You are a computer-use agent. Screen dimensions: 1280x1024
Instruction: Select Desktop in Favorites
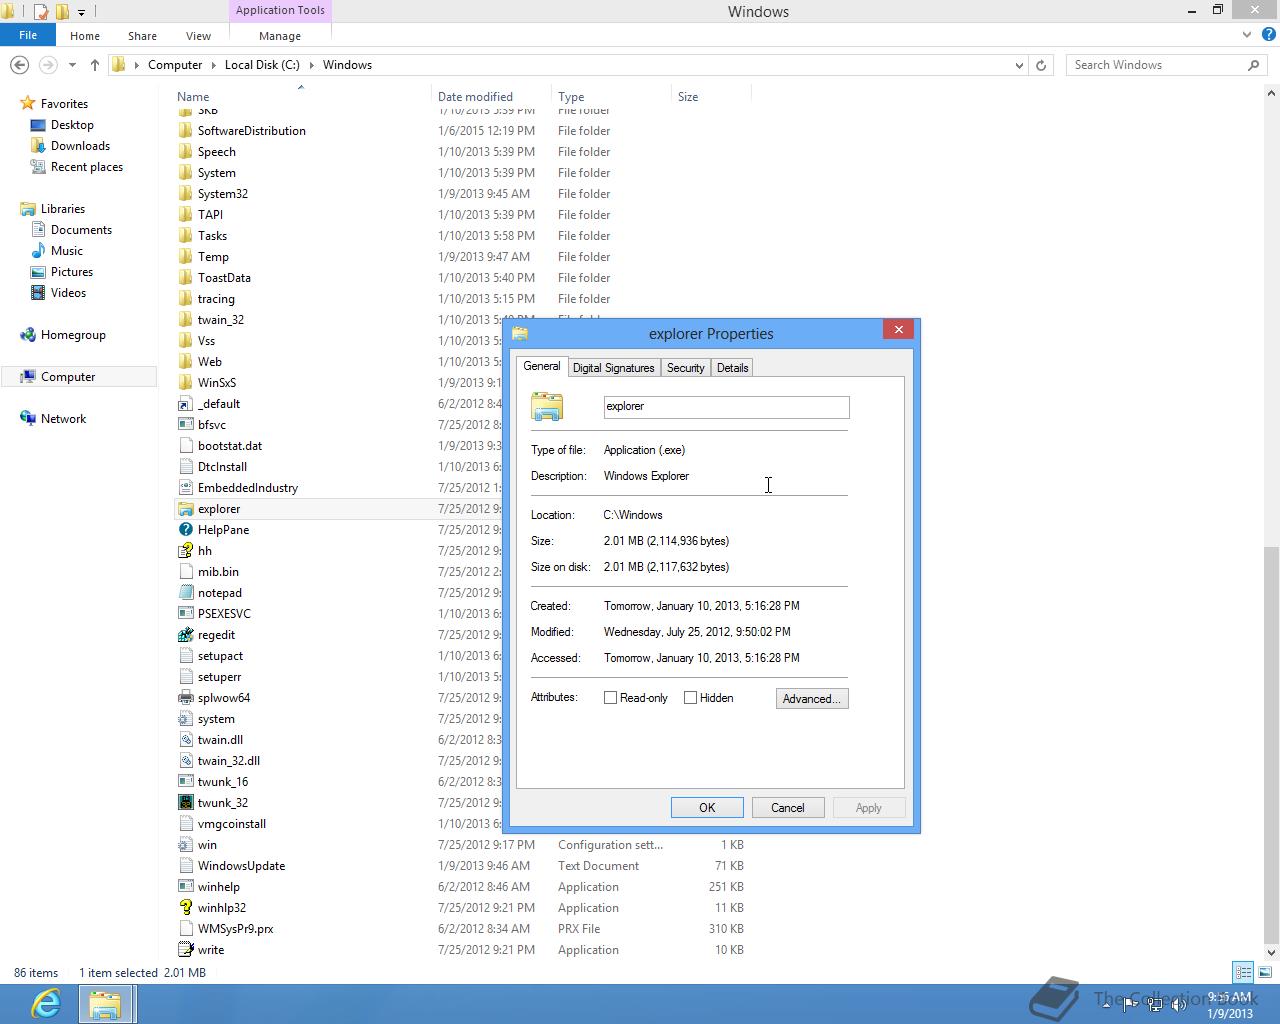(x=72, y=125)
